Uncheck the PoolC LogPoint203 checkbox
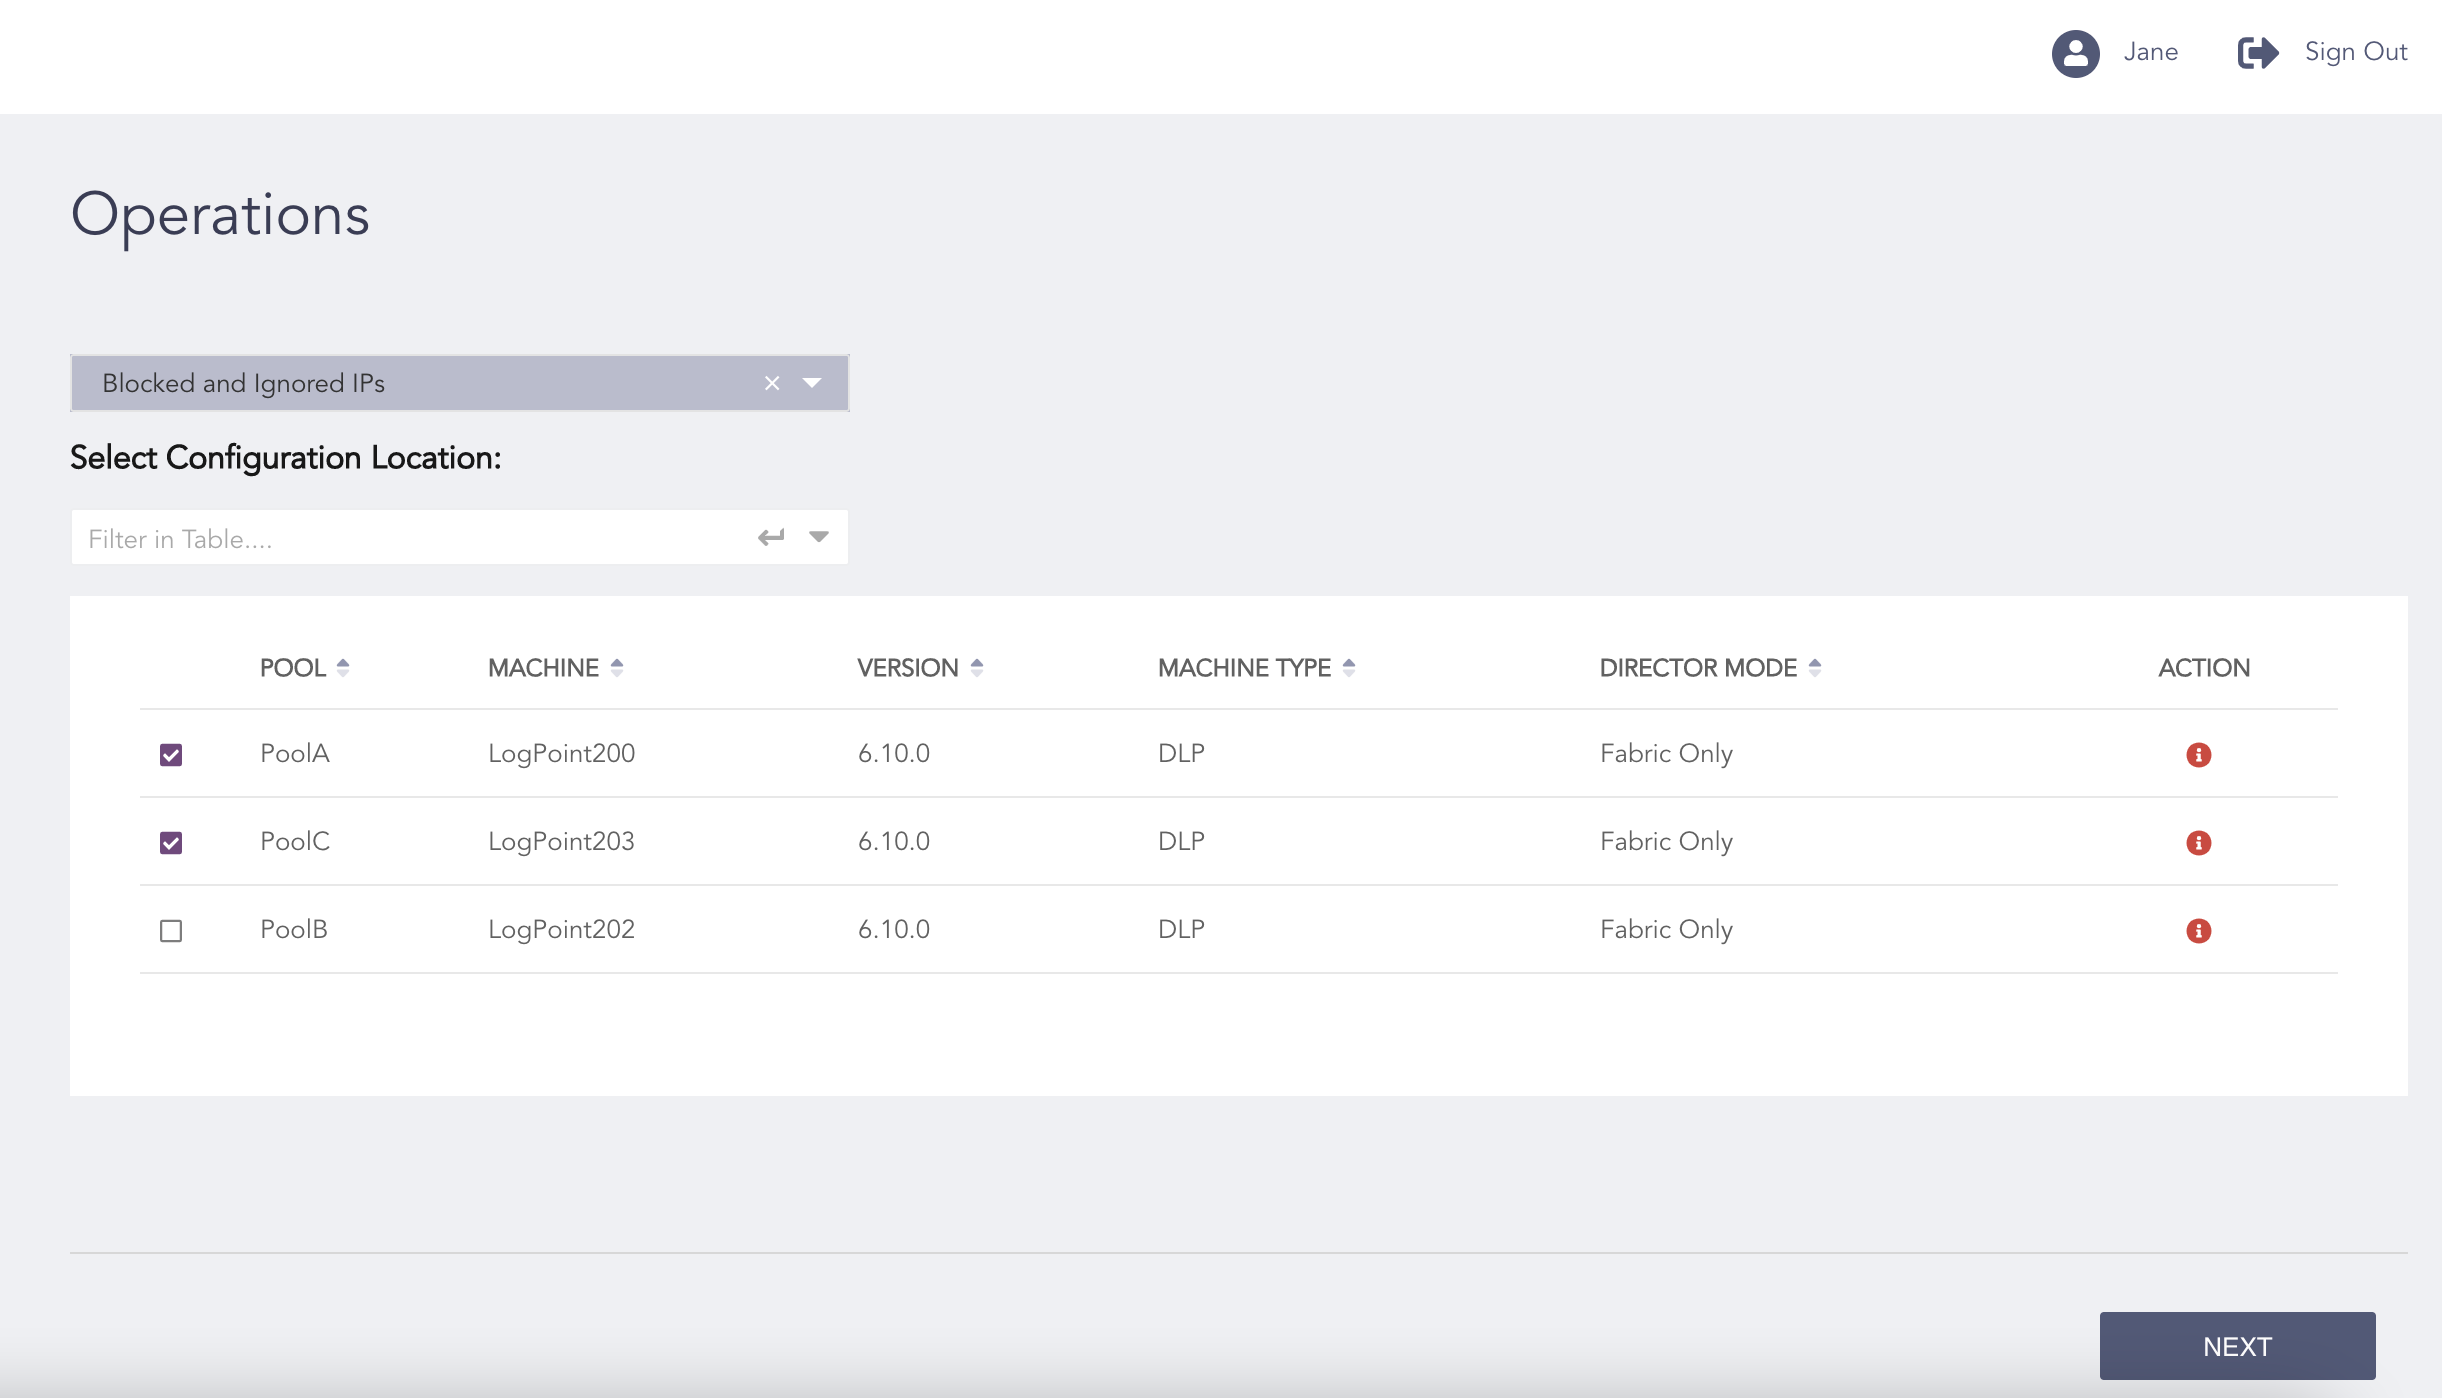 point(171,843)
